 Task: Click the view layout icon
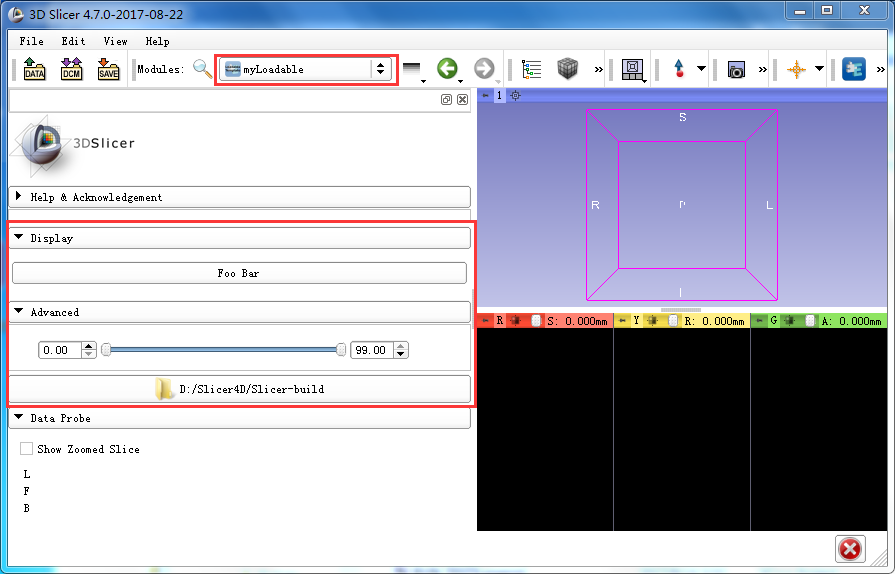pyautogui.click(x=632, y=69)
